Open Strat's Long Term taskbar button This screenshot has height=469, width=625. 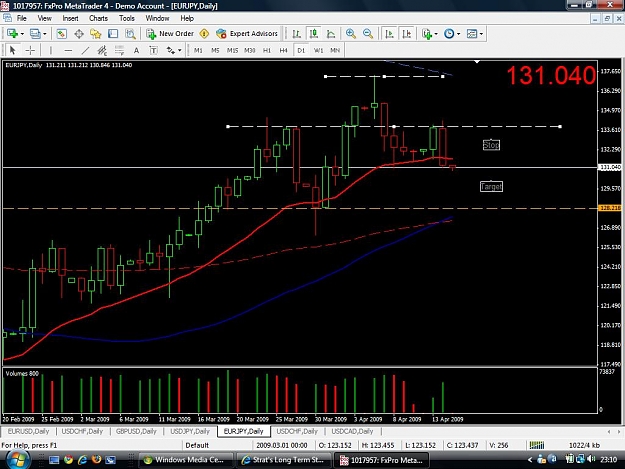pos(284,460)
